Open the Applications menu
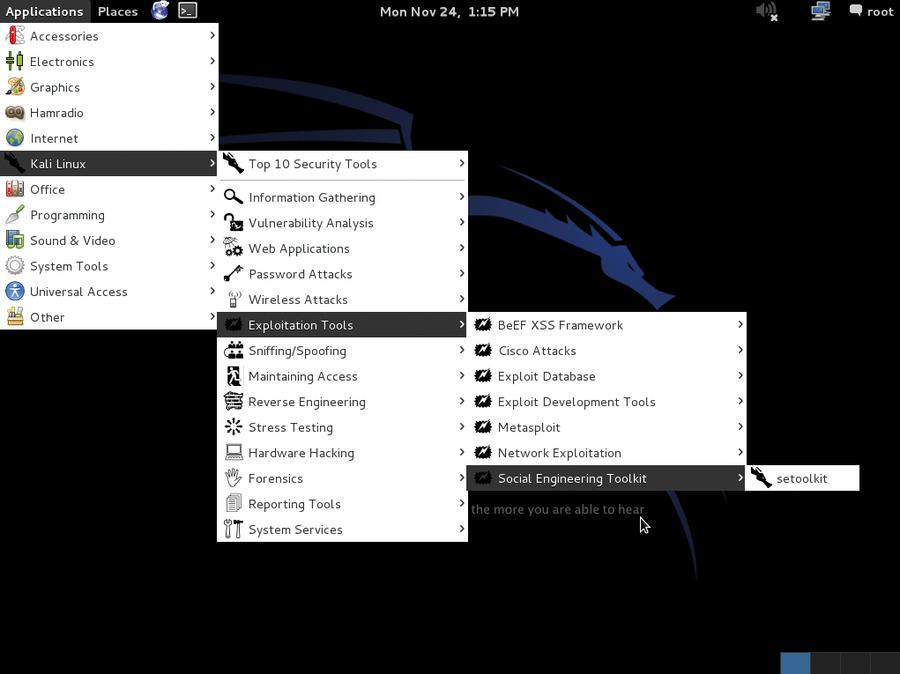This screenshot has height=674, width=900. 44,11
